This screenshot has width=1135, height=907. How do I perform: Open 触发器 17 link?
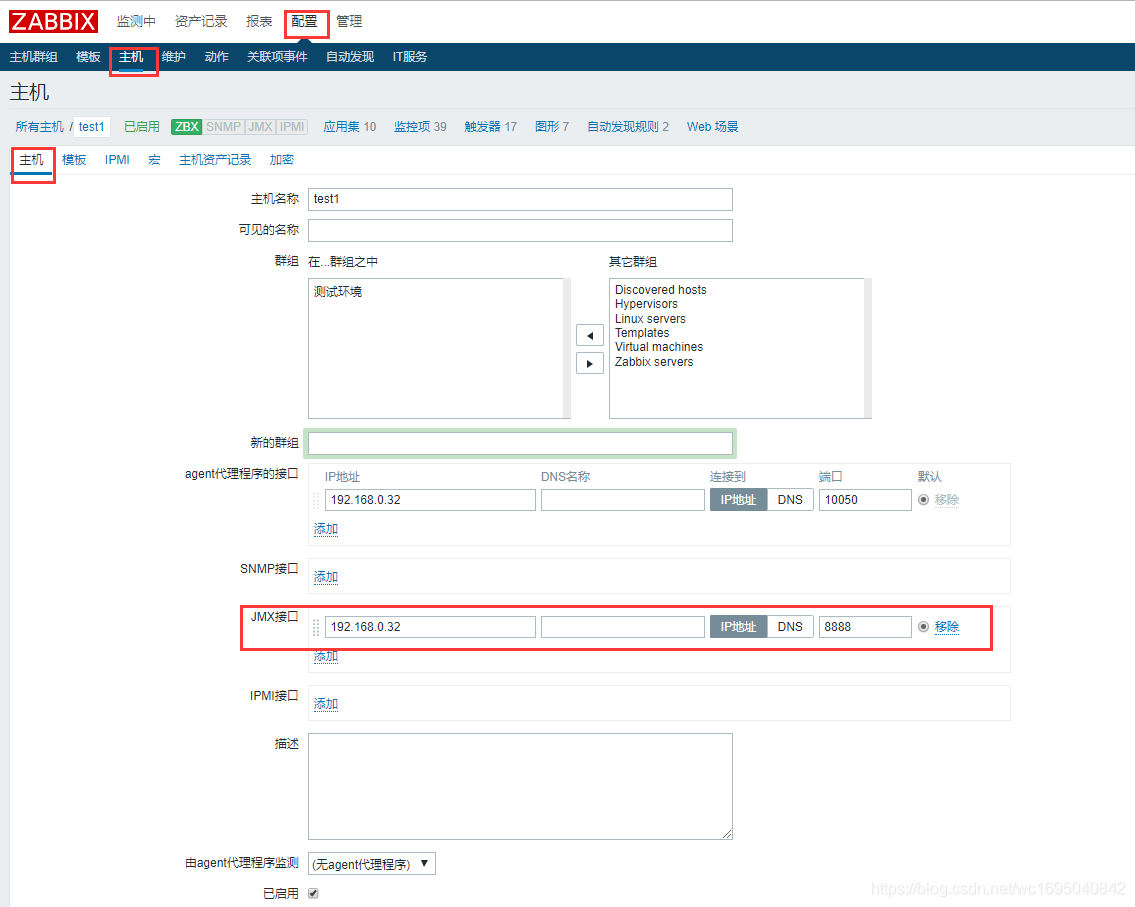pyautogui.click(x=491, y=127)
